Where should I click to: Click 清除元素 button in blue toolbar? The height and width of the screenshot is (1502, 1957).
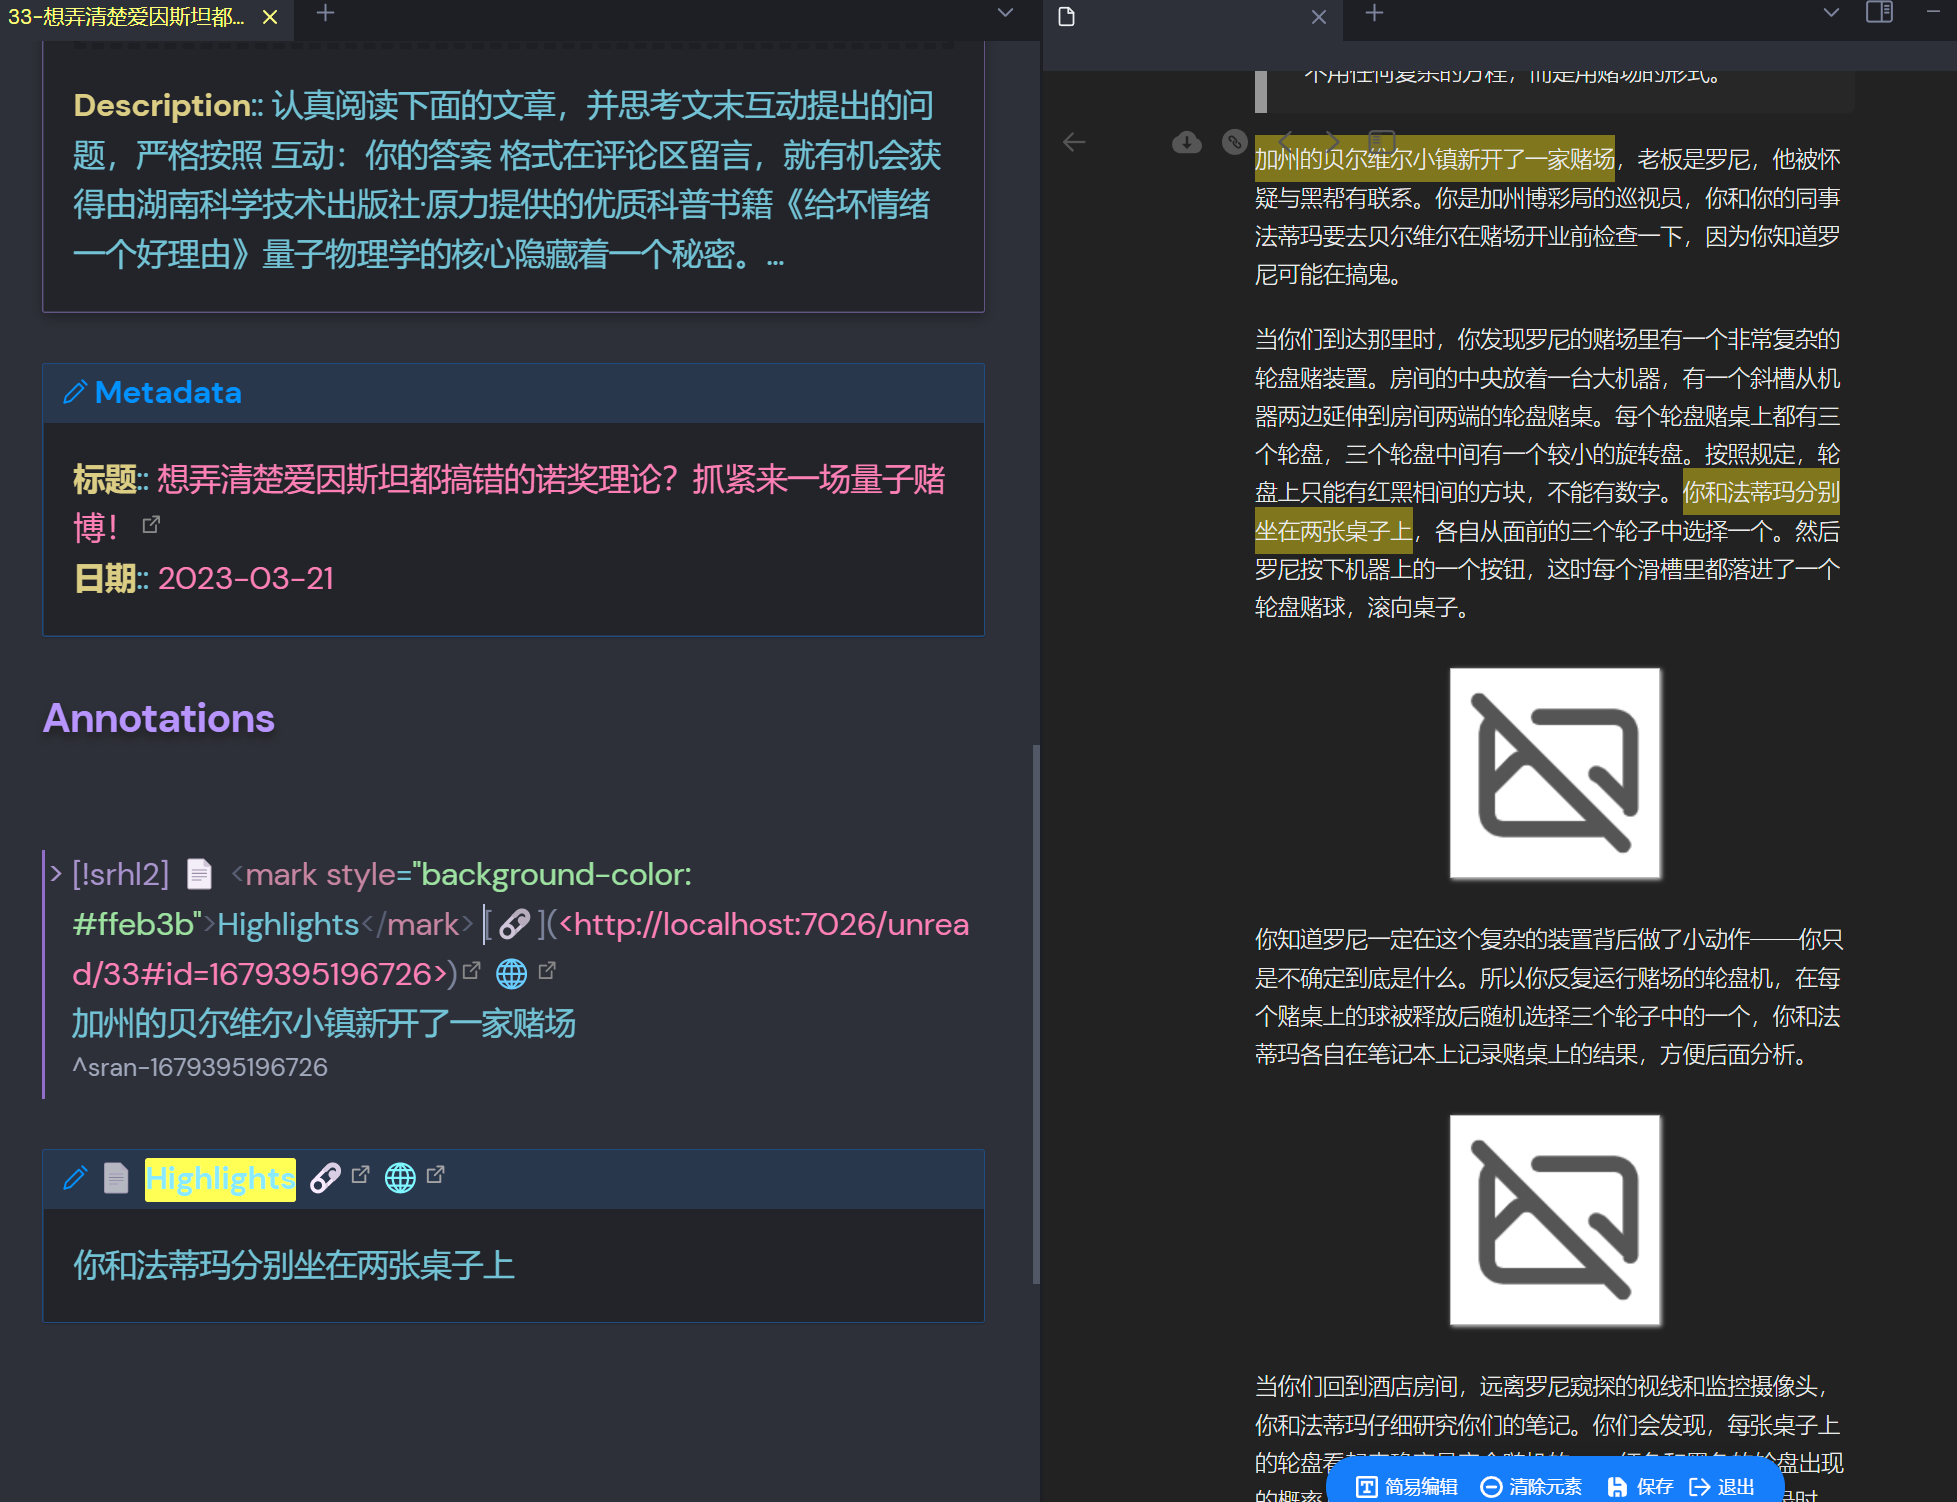tap(1531, 1487)
